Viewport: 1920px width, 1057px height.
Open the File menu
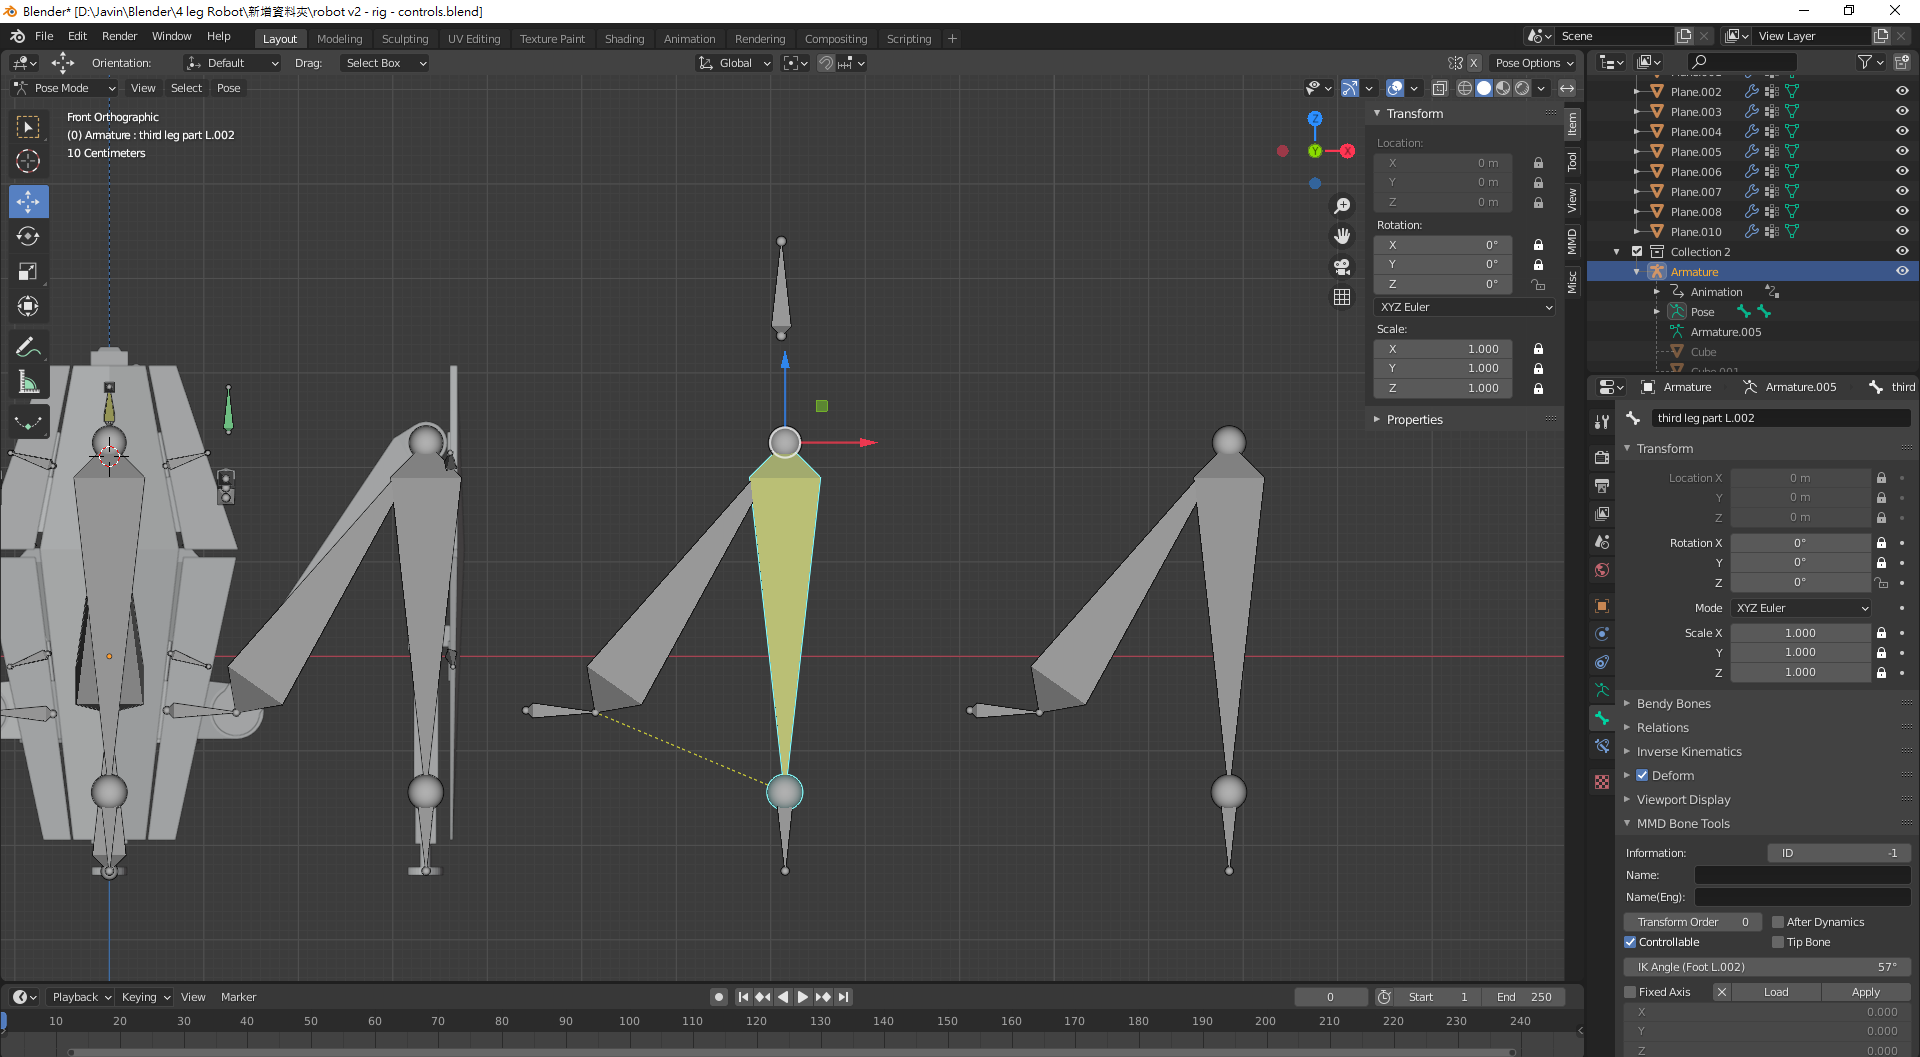point(44,36)
